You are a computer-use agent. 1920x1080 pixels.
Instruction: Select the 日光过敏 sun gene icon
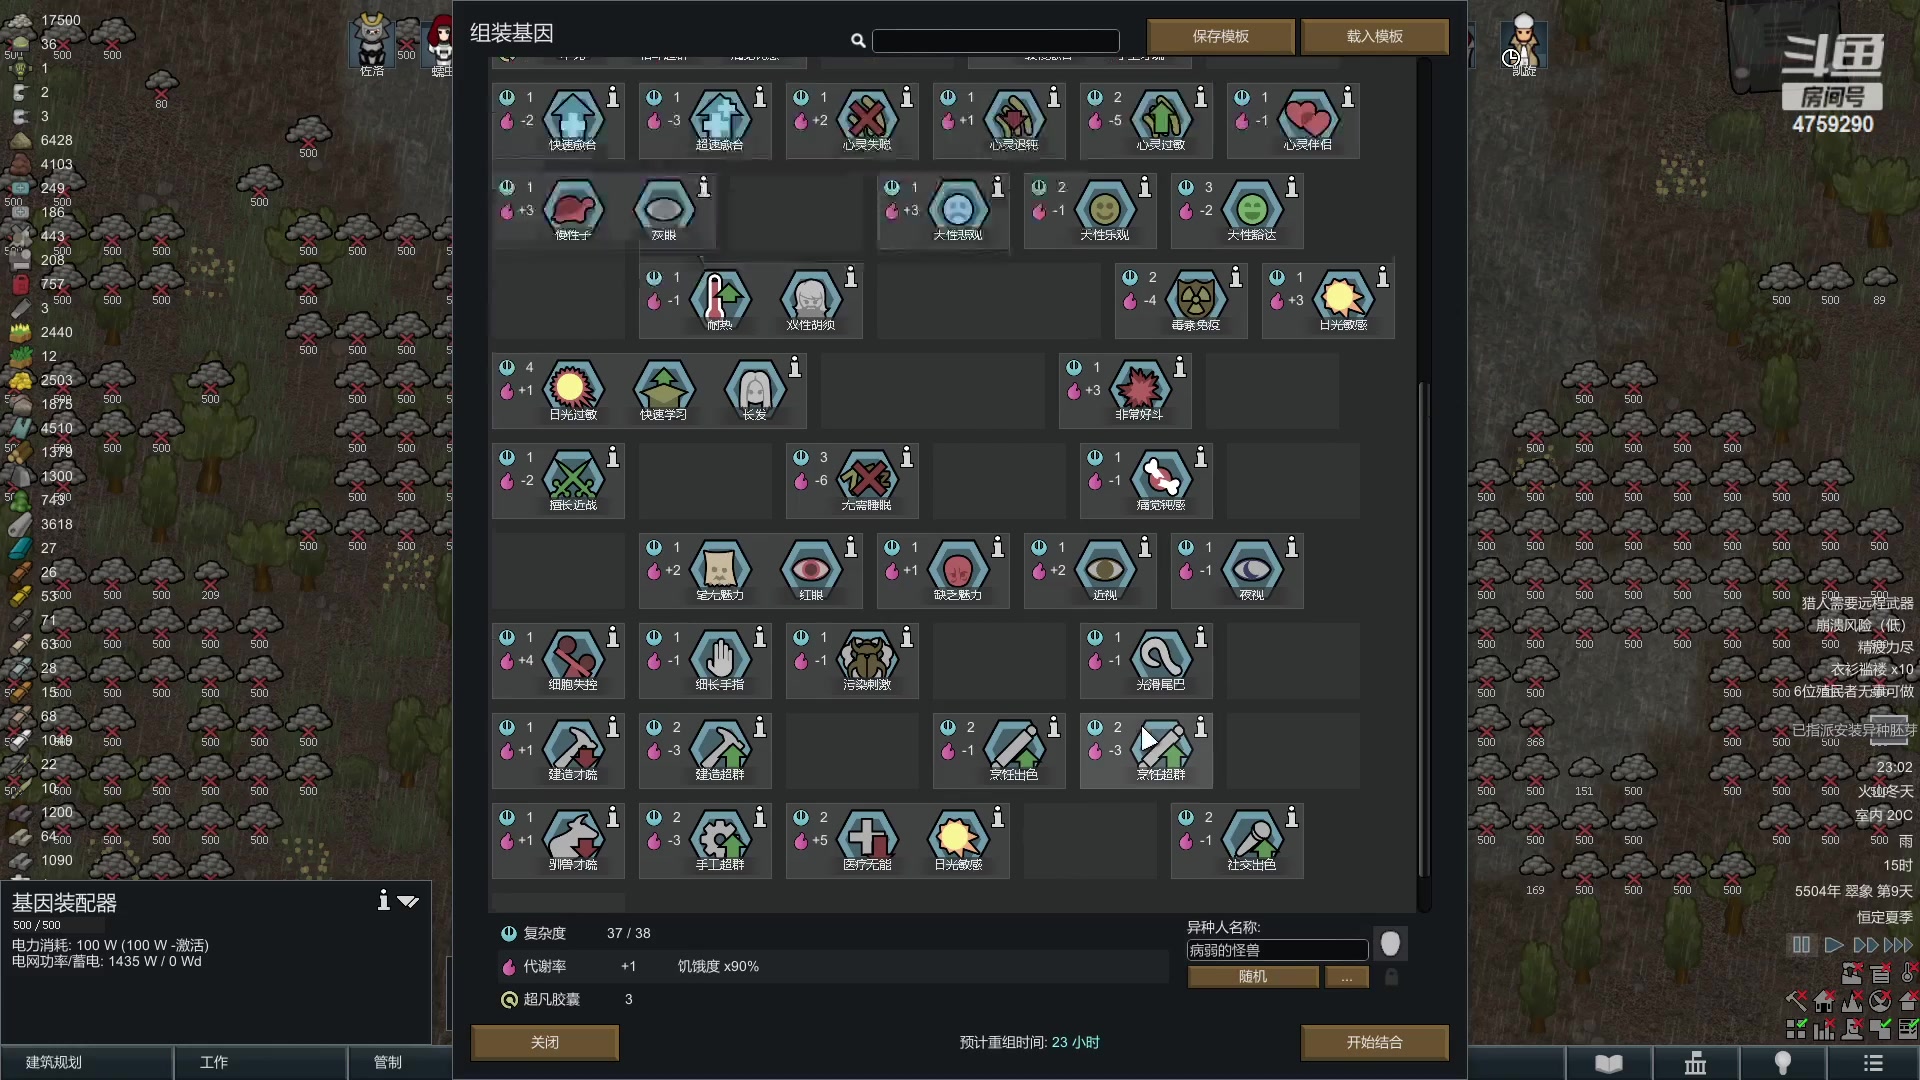572,387
